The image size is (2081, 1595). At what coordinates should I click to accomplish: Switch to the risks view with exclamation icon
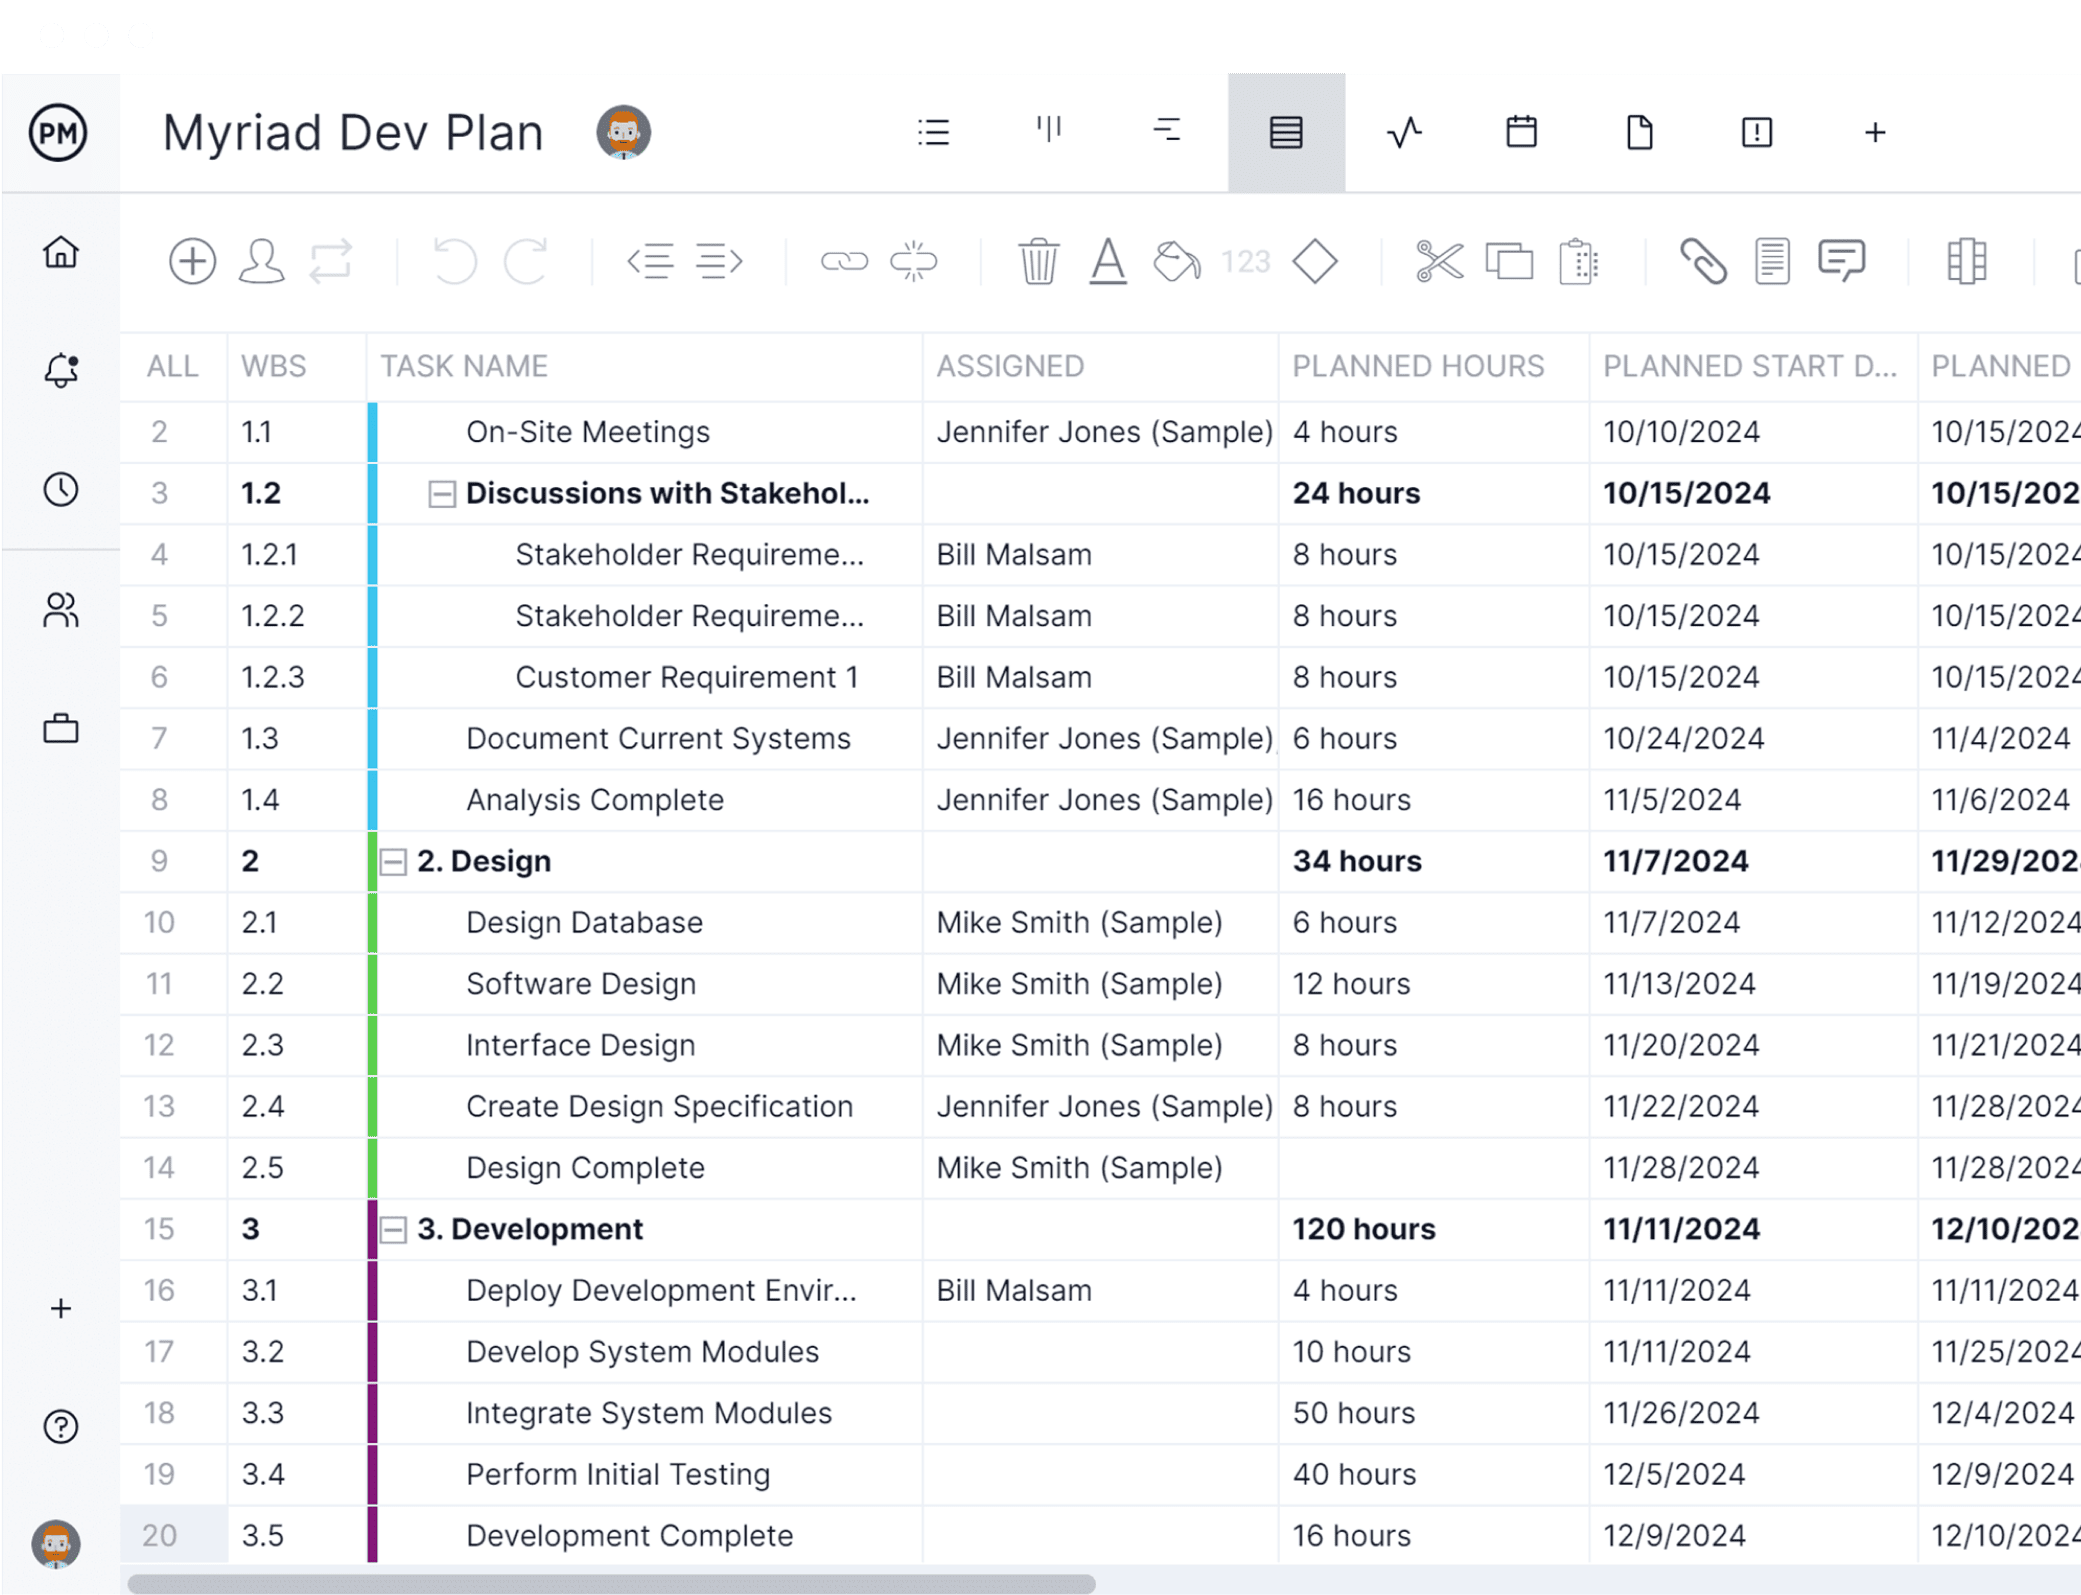tap(1757, 131)
